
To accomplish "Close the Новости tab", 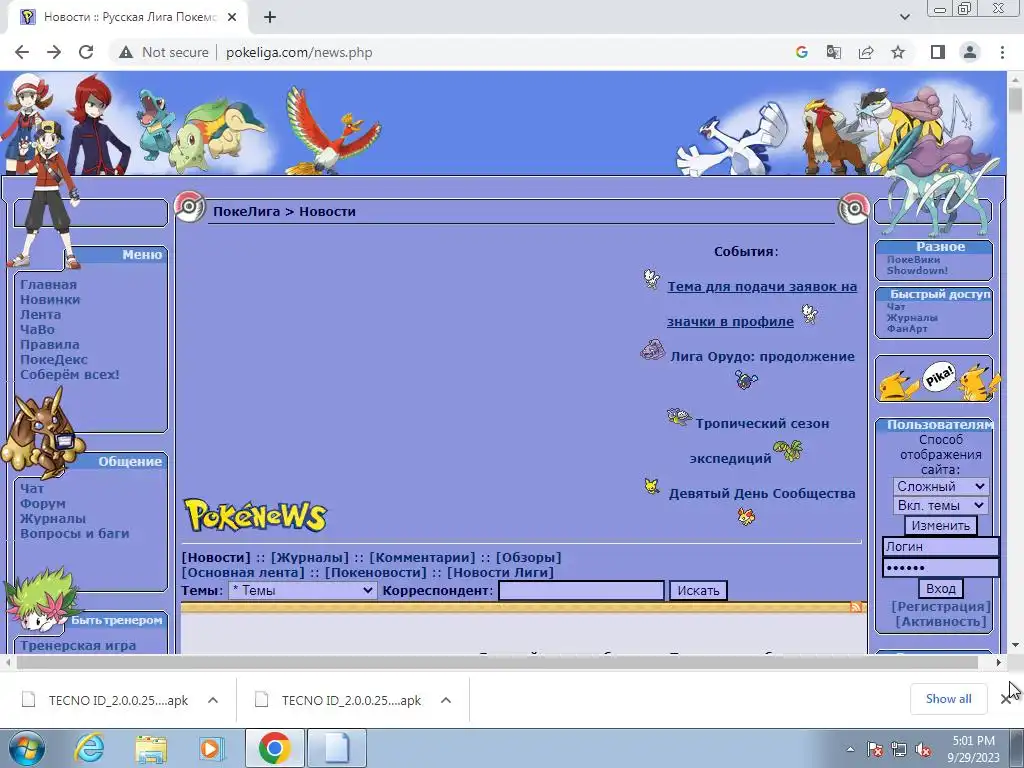I will click(x=232, y=17).
